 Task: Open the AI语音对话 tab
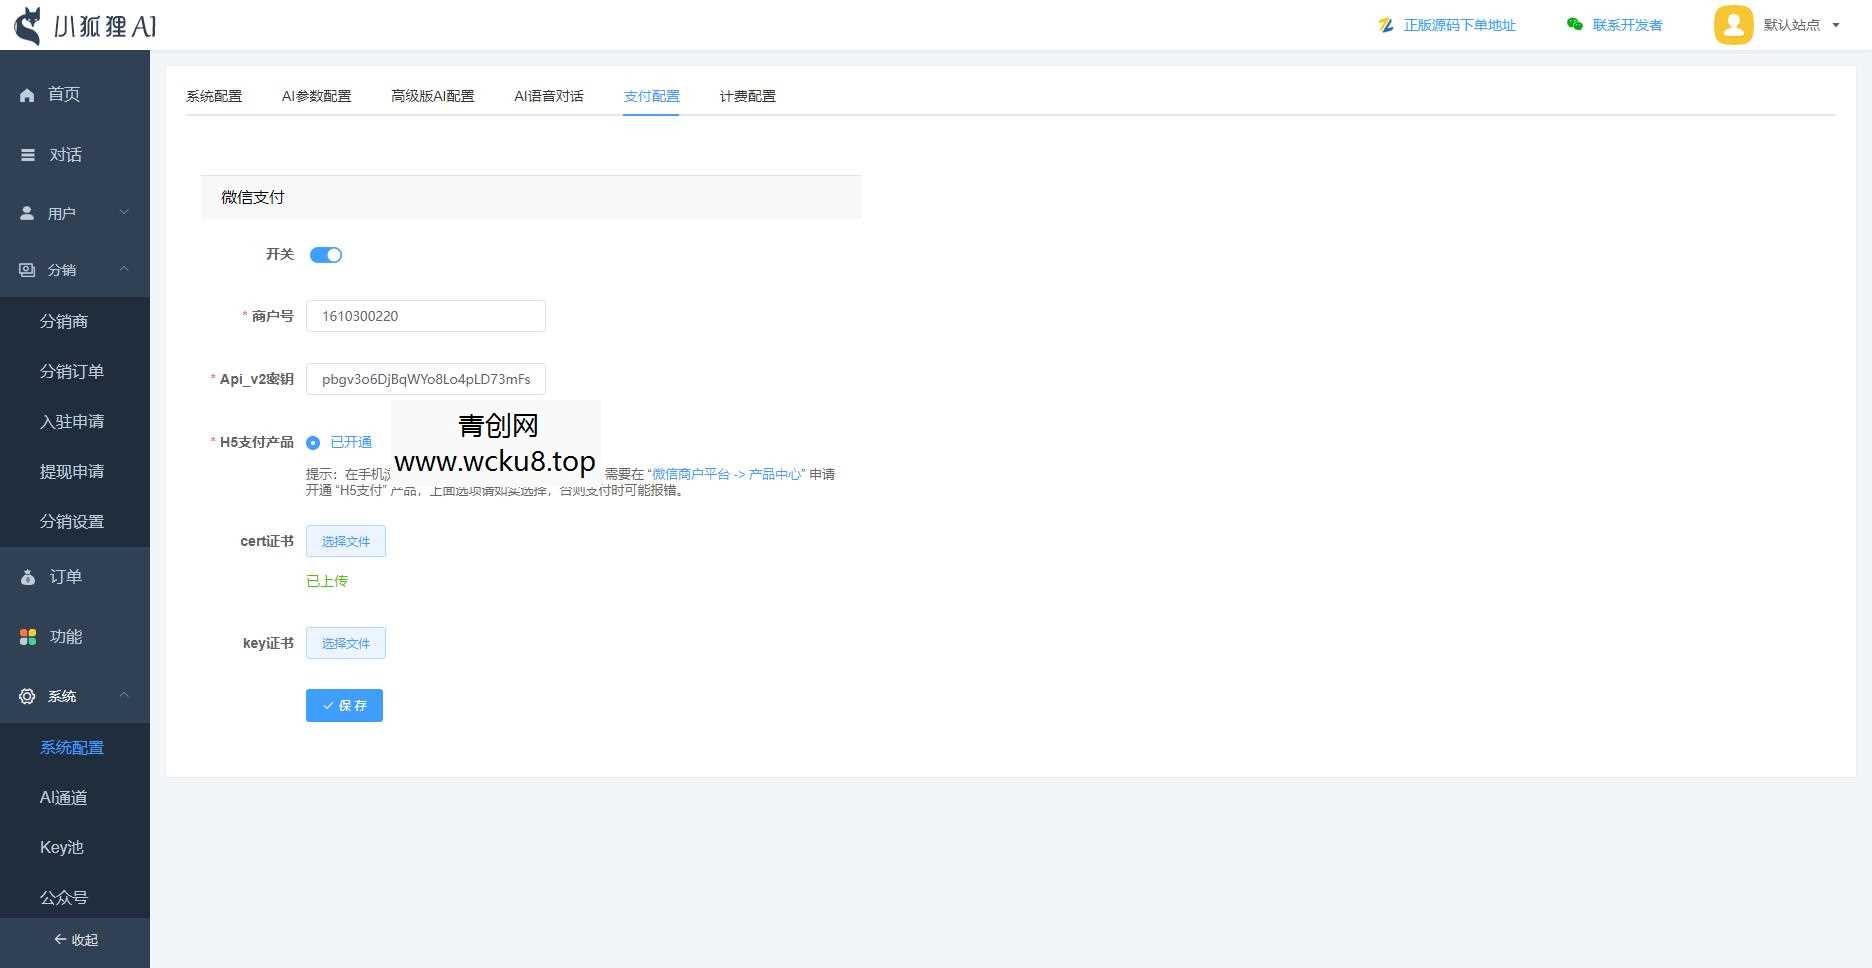coord(548,95)
